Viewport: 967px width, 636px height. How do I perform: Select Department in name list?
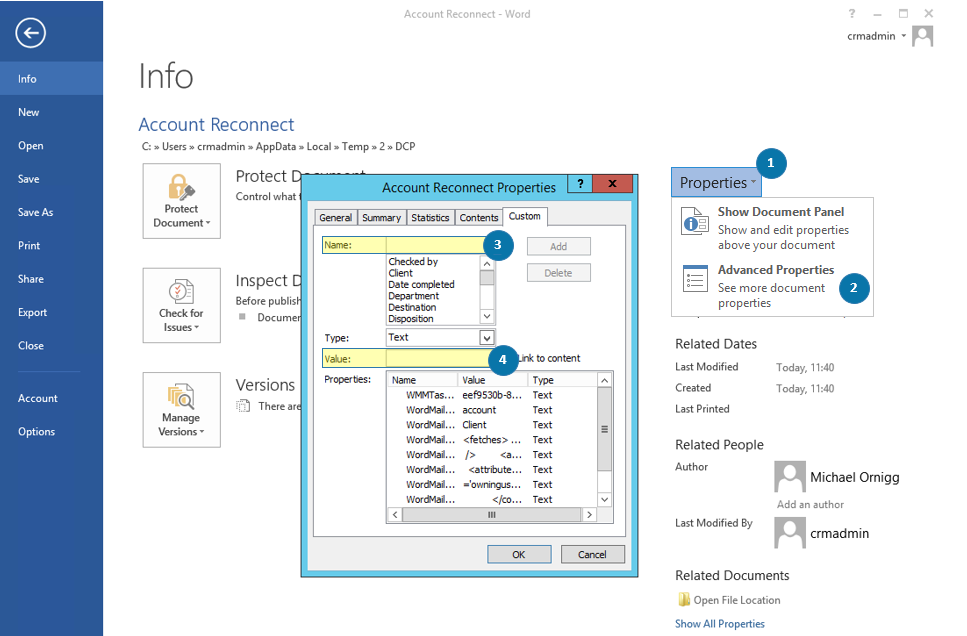pos(413,296)
